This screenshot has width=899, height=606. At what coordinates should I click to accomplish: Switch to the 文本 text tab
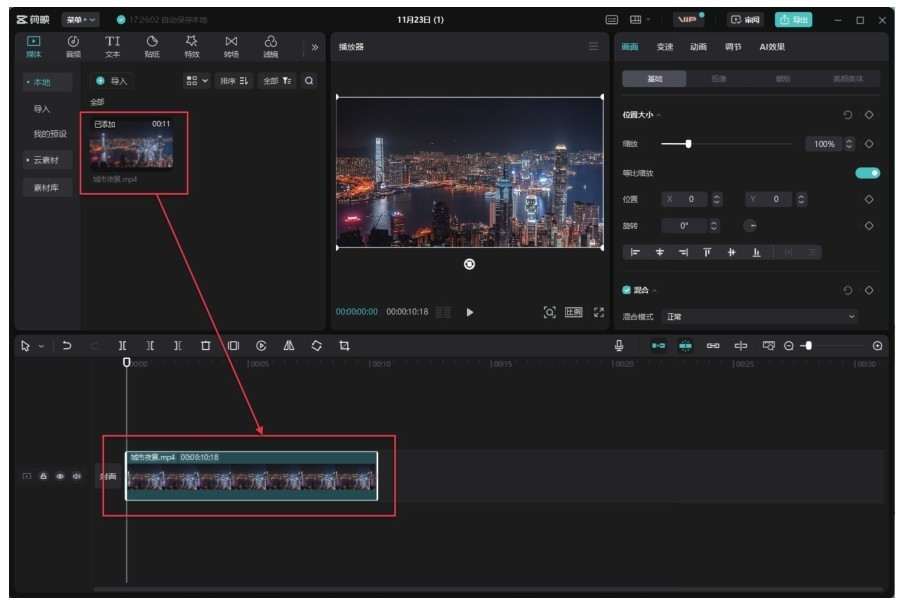(x=112, y=46)
